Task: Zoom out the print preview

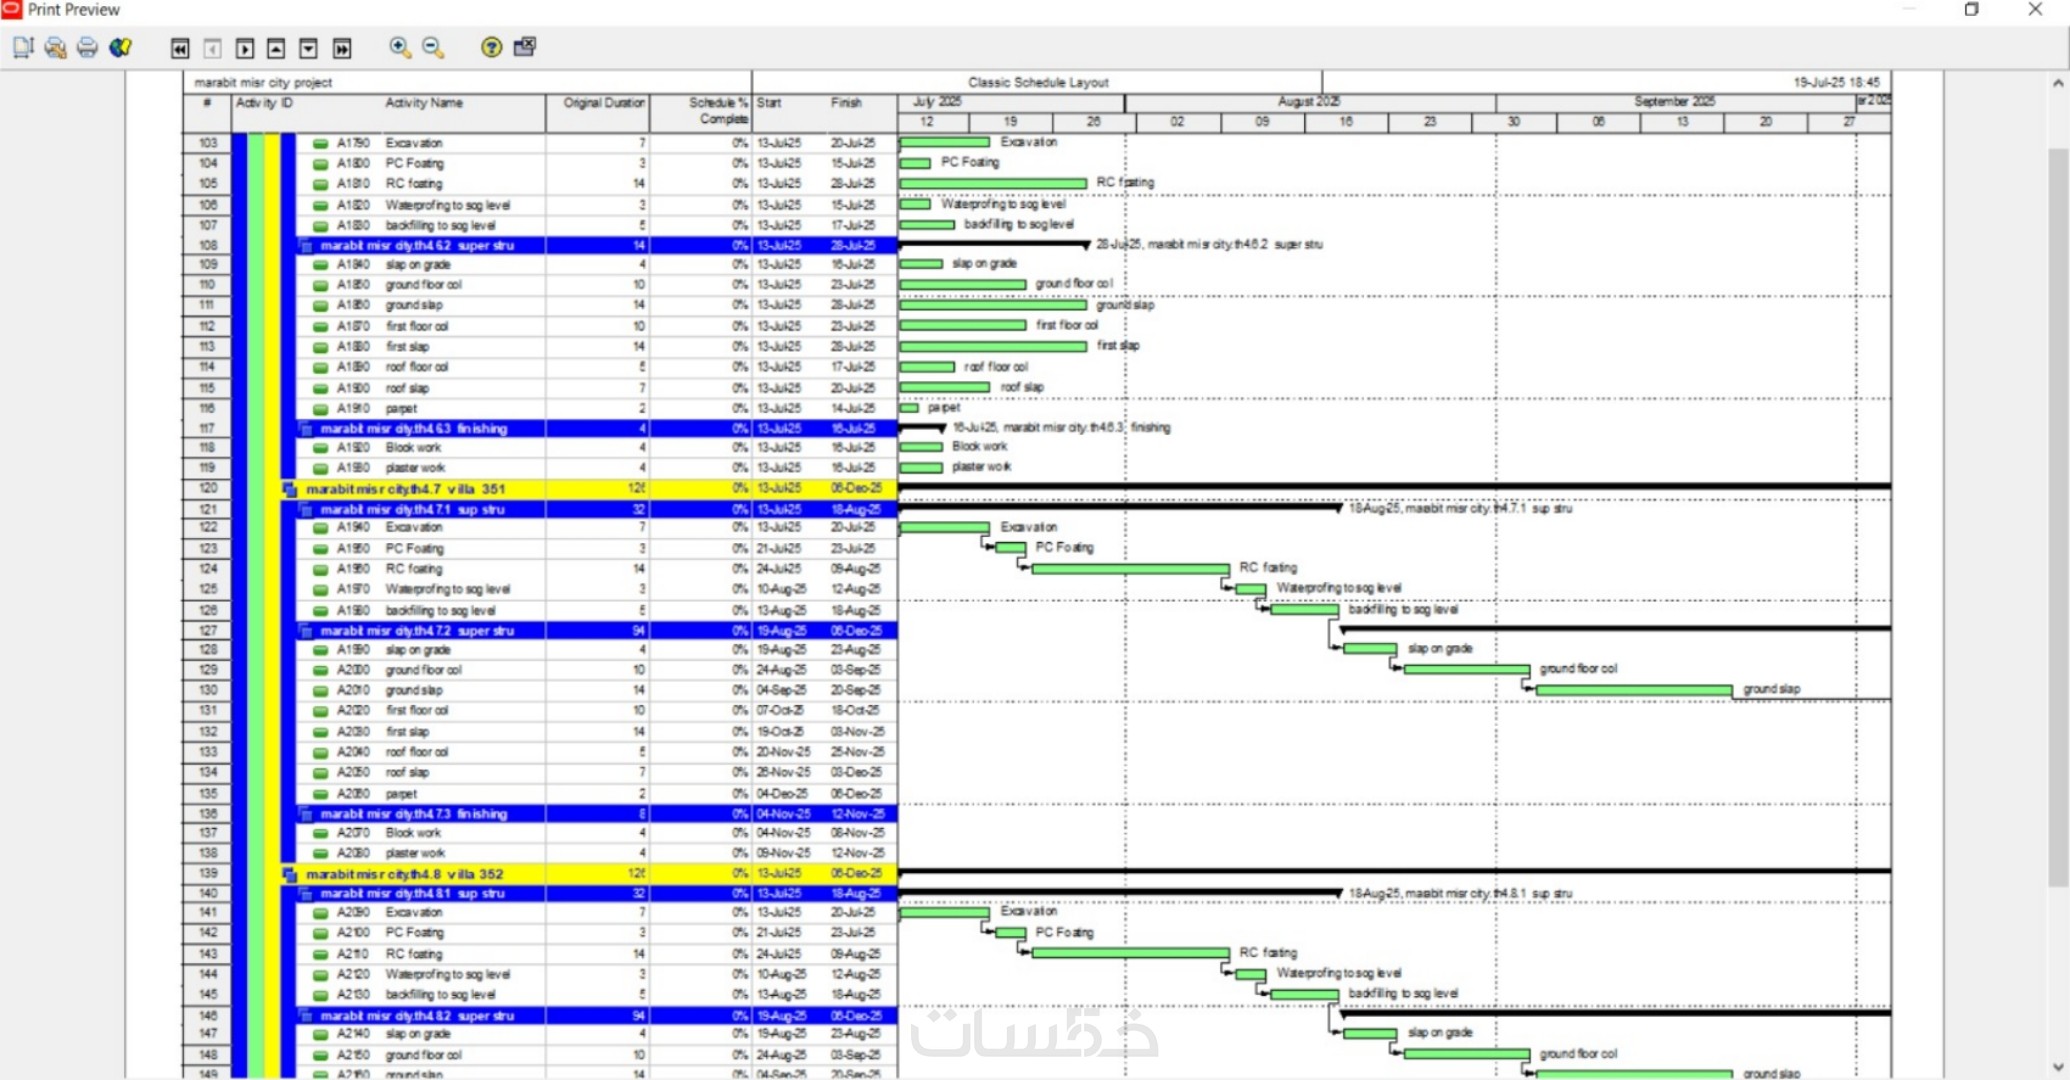Action: coord(433,47)
